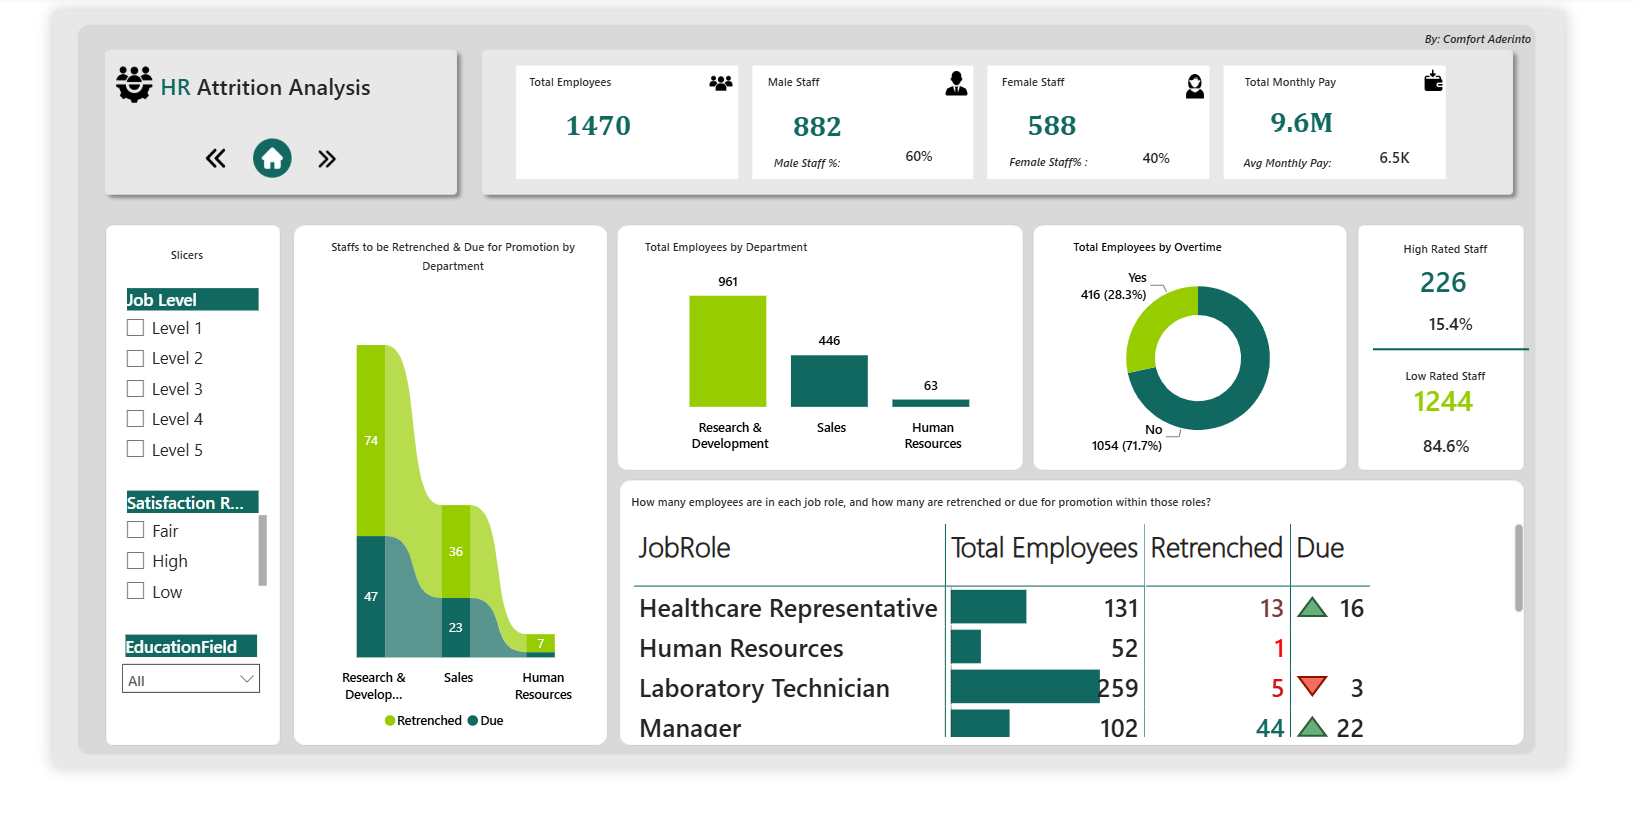Viewport: 1635px width, 819px height.
Task: Sort table by Retrenched column header
Action: coord(1216,548)
